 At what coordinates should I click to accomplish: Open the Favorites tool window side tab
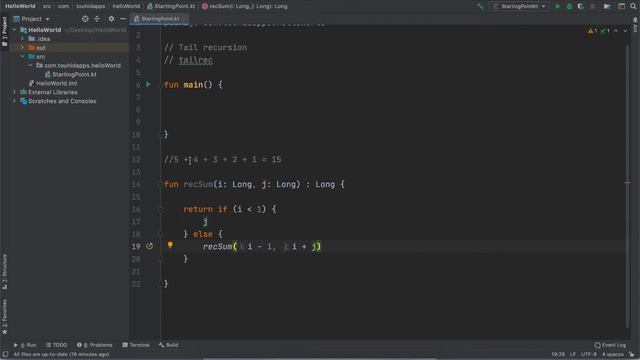pyautogui.click(x=4, y=317)
